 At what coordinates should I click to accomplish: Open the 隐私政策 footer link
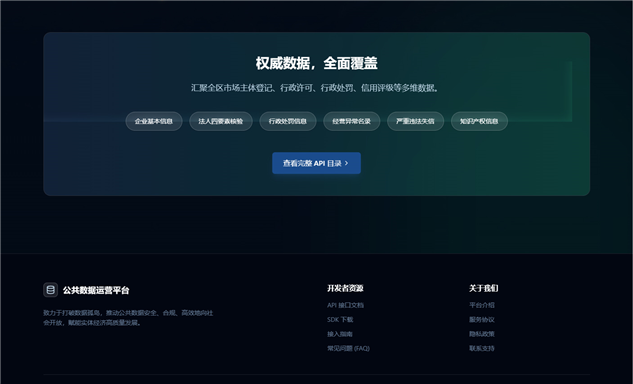(x=482, y=334)
